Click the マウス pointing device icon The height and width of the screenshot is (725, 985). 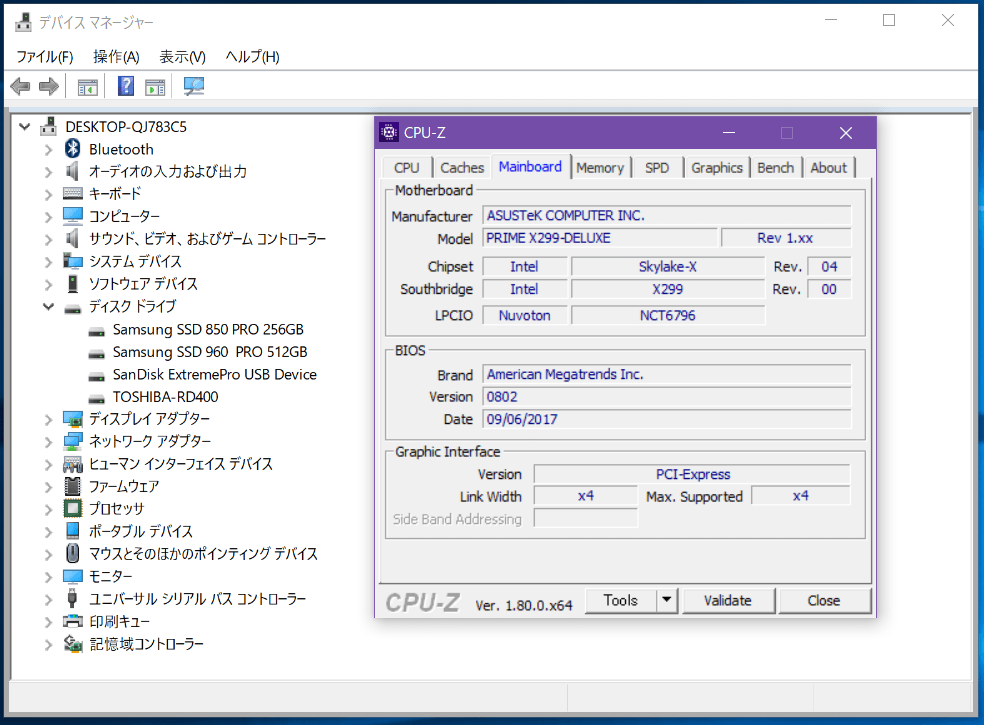click(73, 553)
